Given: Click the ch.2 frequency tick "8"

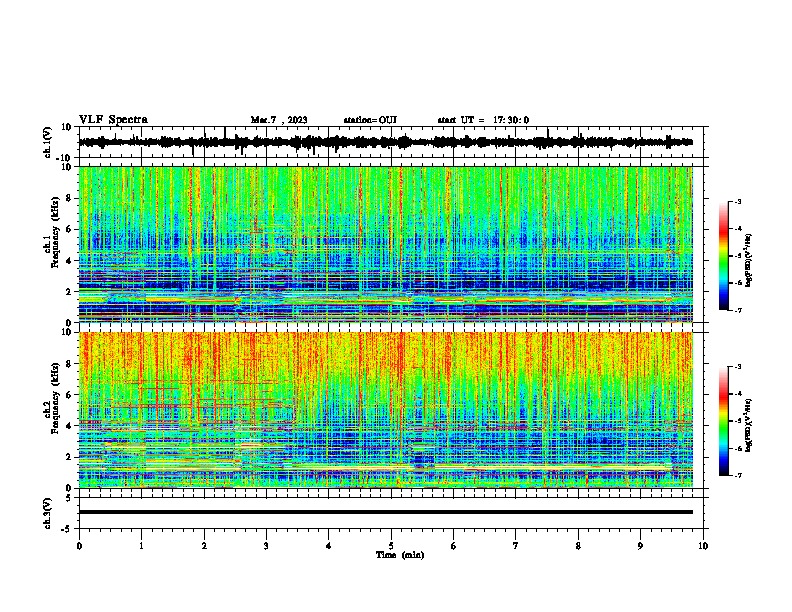Looking at the screenshot, I should tap(70, 364).
